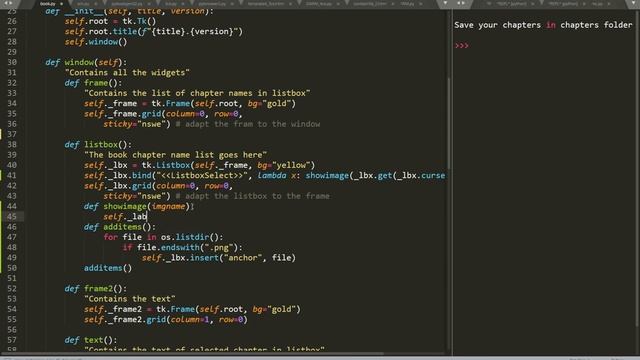Close the book.py tab using its dot
This screenshot has width=640, height=360.
point(61,4)
